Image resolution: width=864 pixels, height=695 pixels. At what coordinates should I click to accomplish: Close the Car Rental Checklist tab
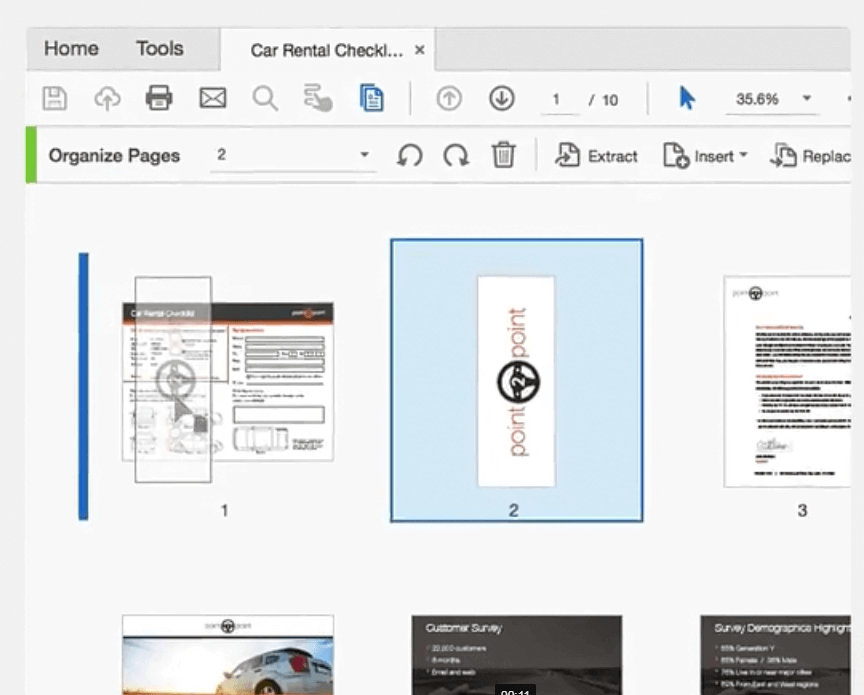click(420, 49)
